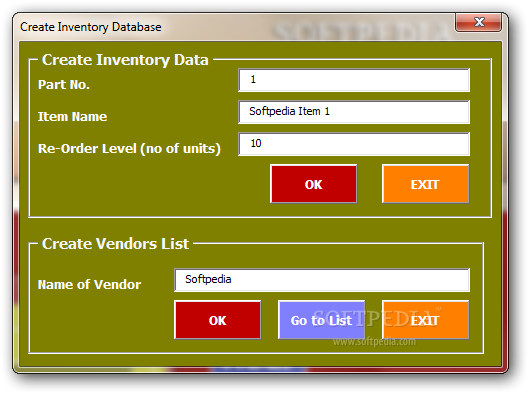The width and height of the screenshot is (529, 394).
Task: Click the Part No. input field
Action: pos(354,80)
